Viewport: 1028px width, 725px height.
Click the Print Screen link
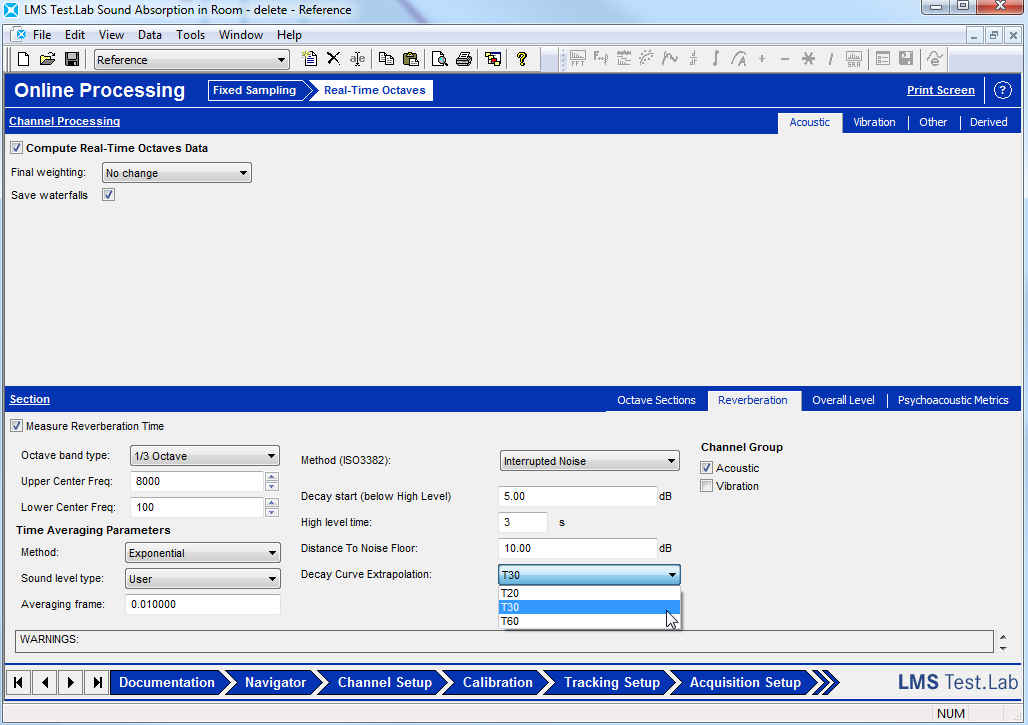[x=941, y=90]
